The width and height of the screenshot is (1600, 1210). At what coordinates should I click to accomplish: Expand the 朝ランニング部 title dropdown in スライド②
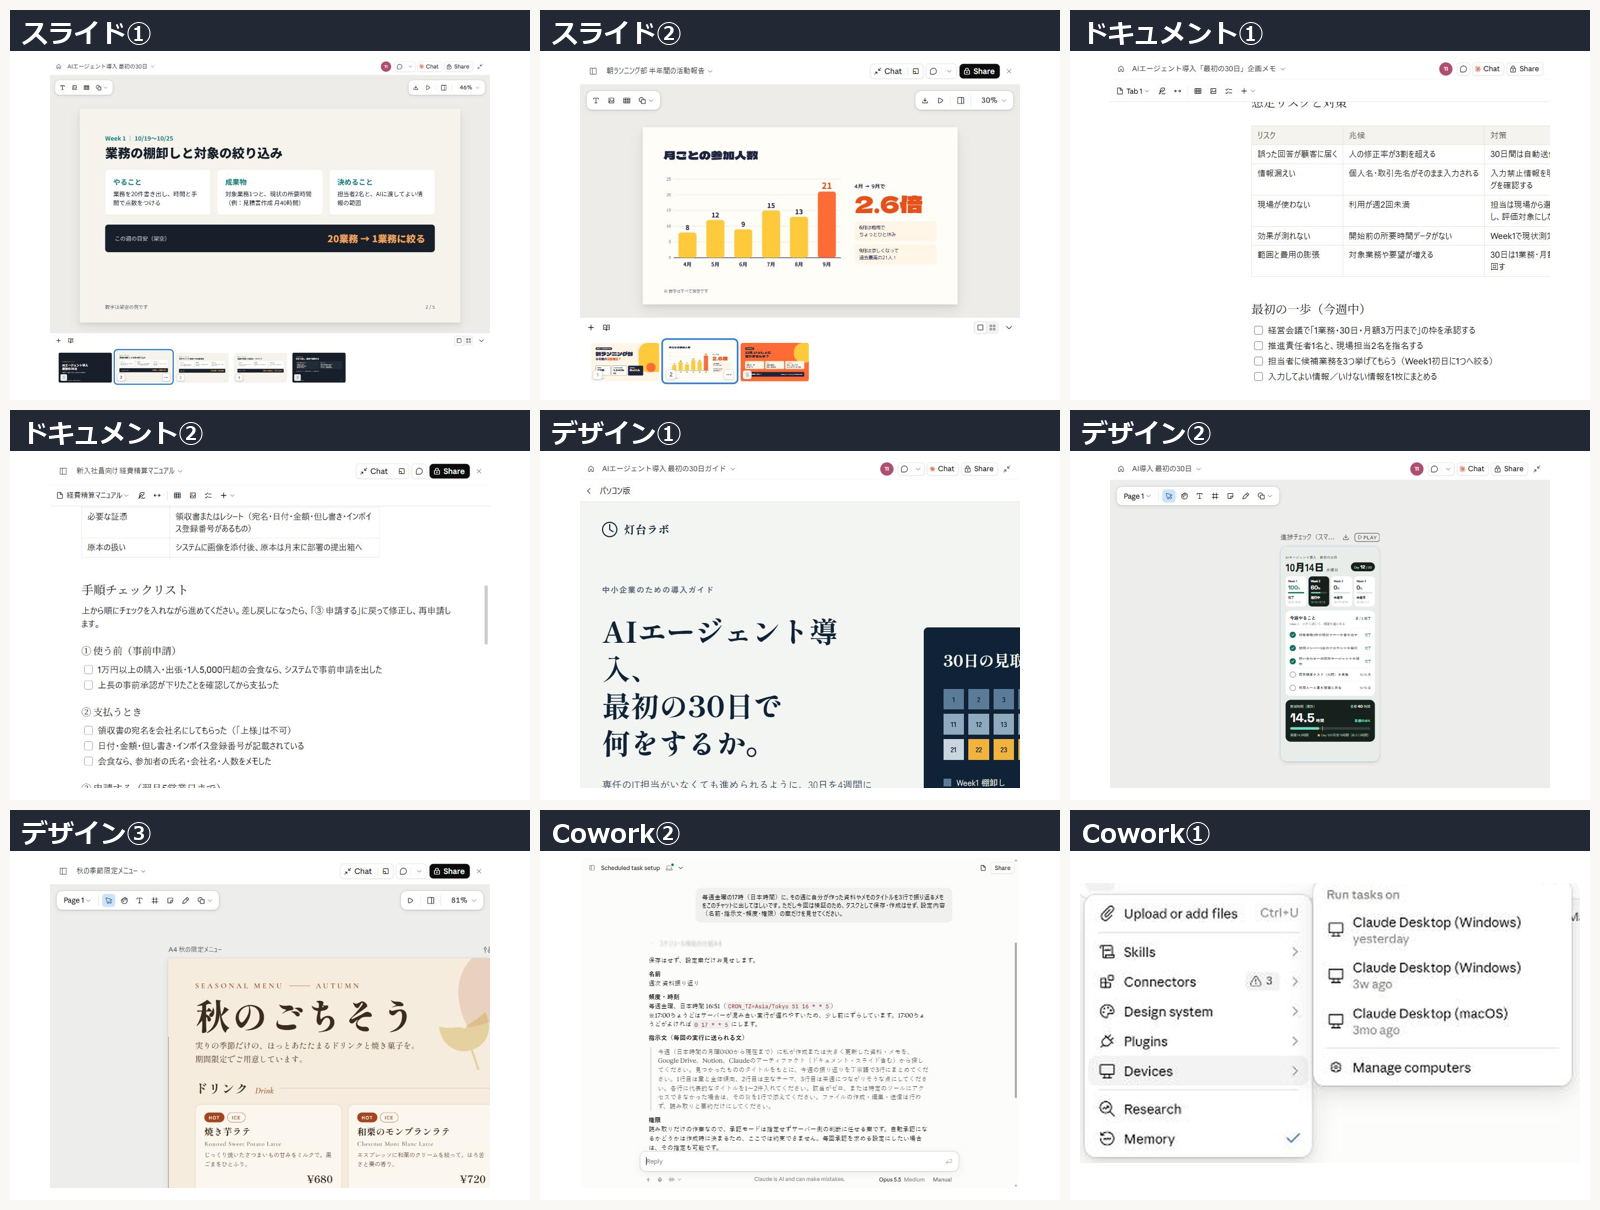(x=710, y=71)
